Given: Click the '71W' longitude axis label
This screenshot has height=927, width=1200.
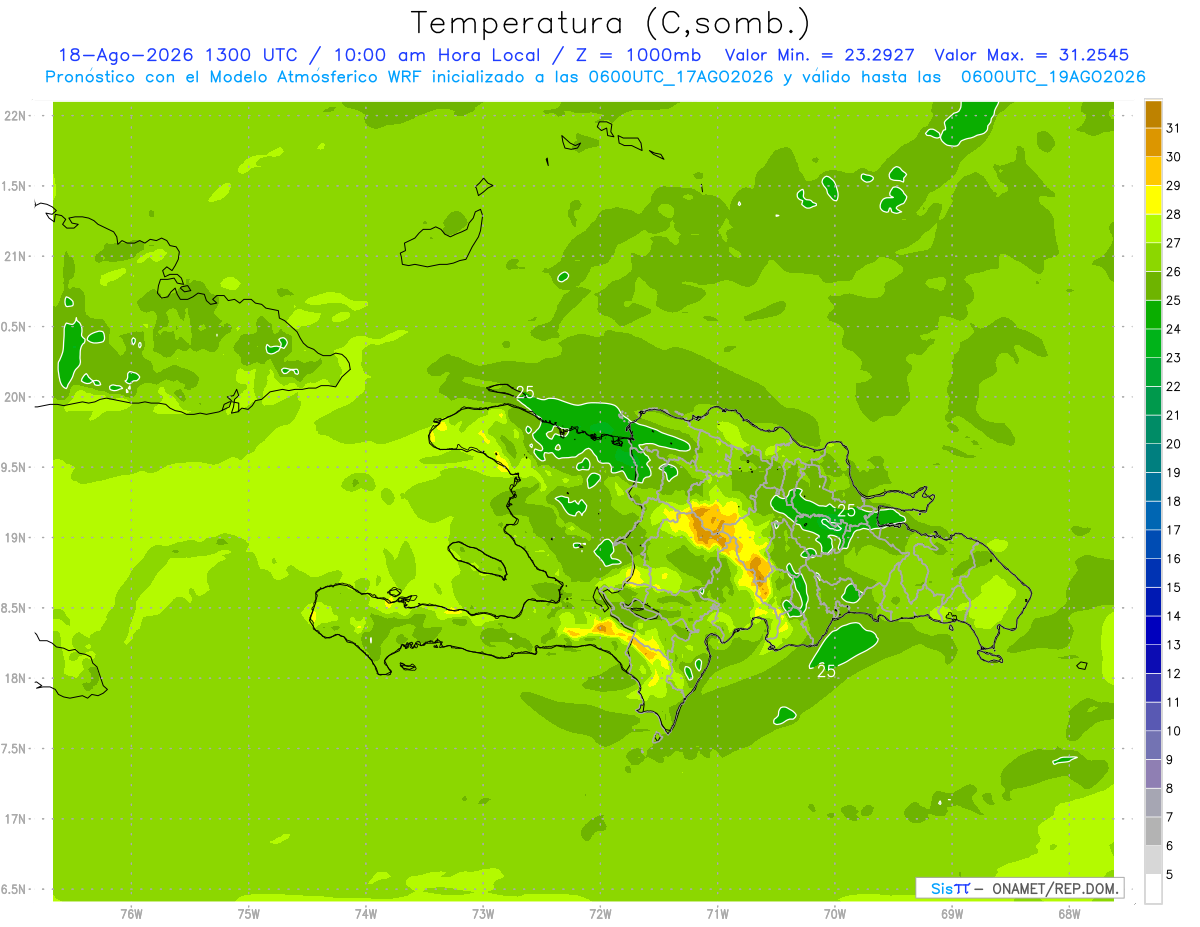Looking at the screenshot, I should coord(717,913).
